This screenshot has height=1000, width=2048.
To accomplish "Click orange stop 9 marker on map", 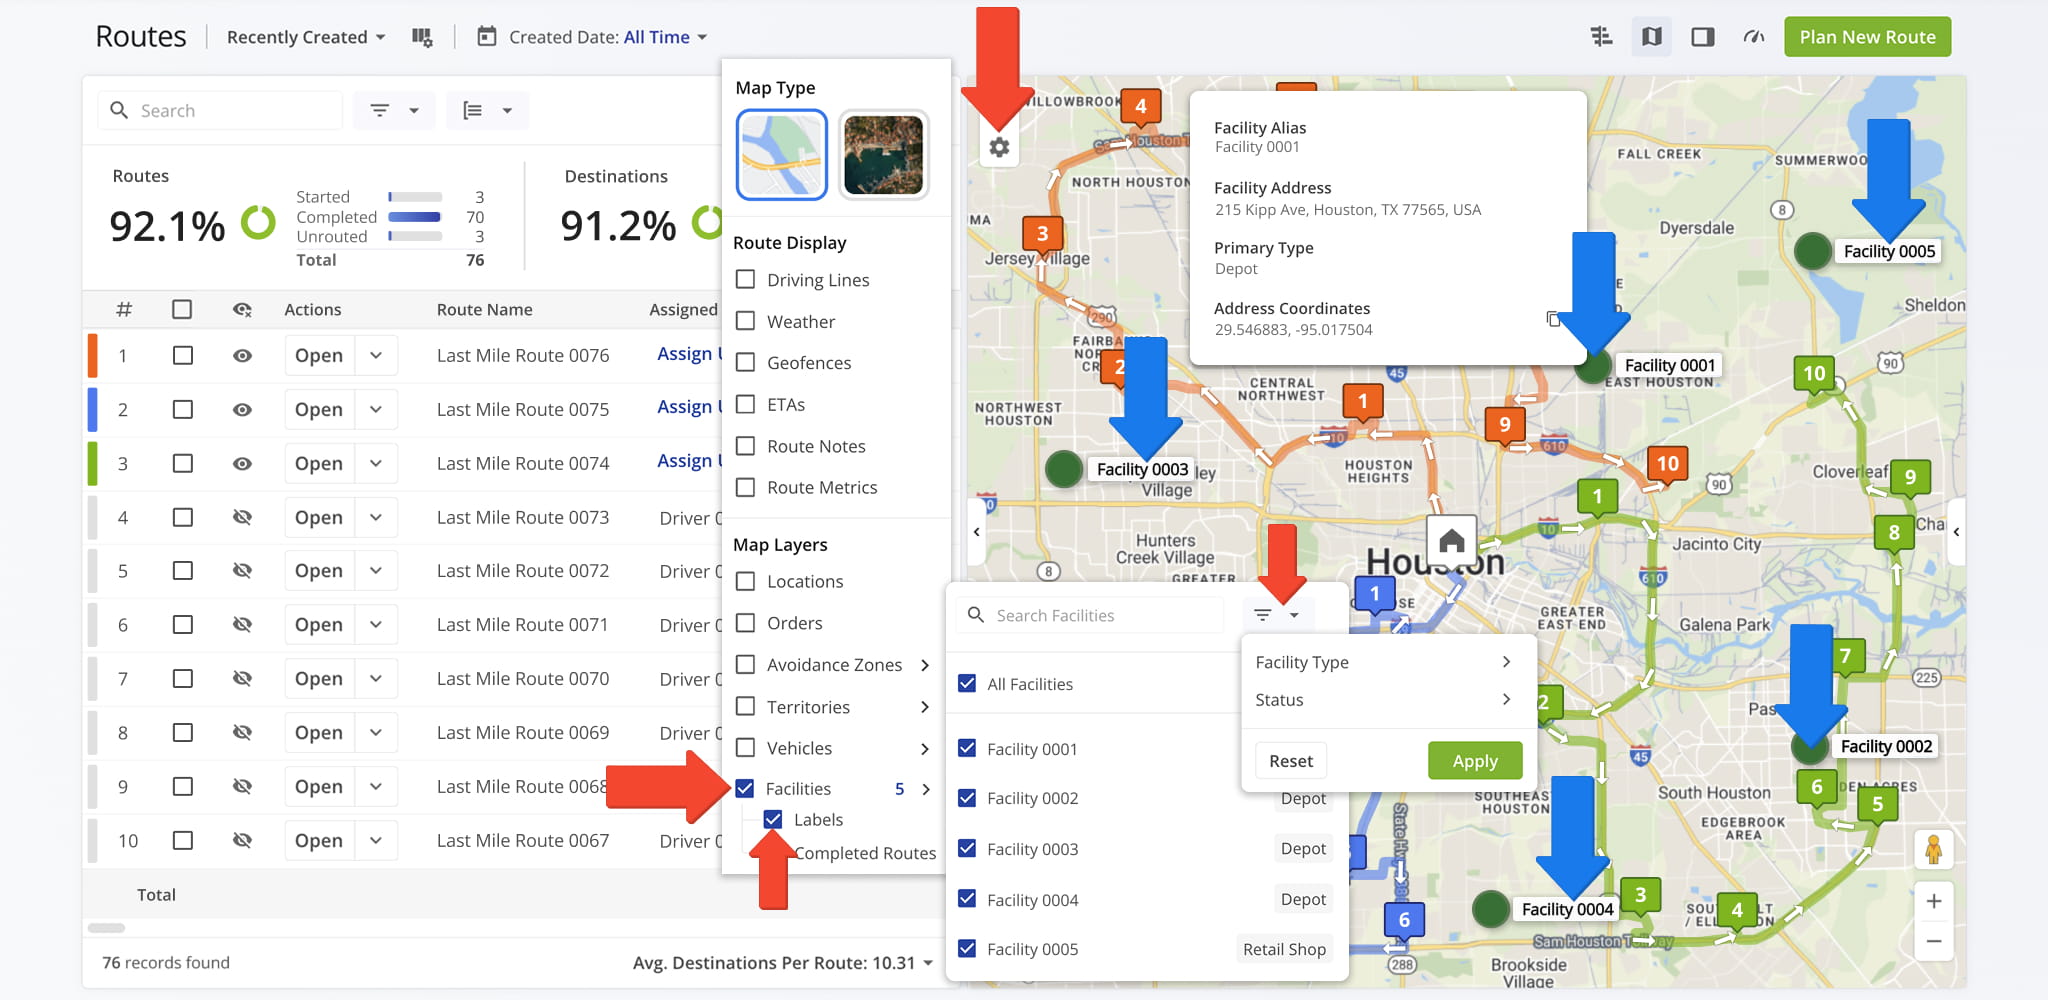I will tap(1505, 426).
